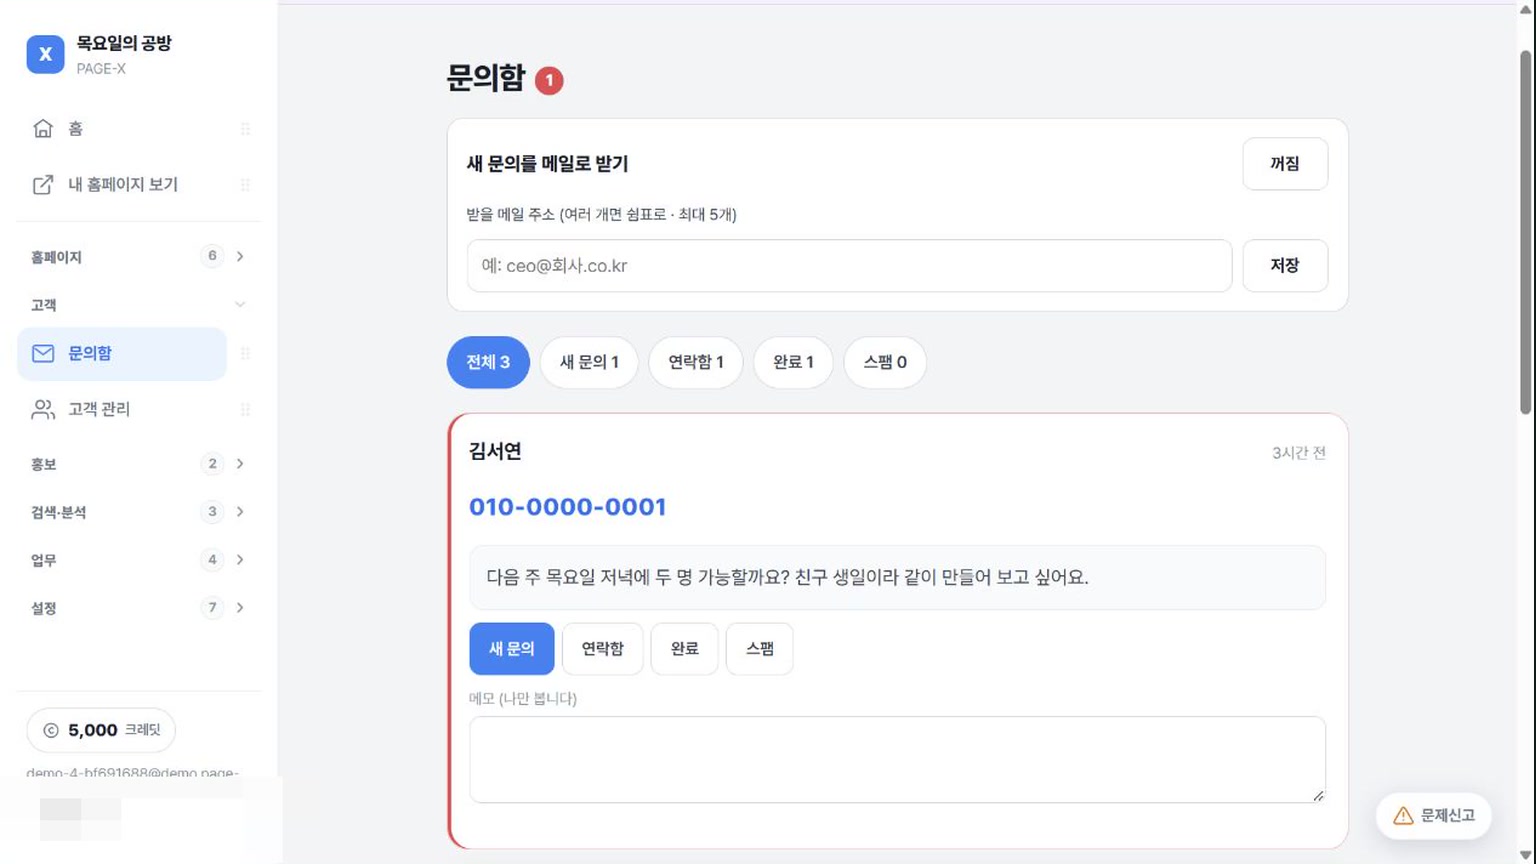Image resolution: width=1536 pixels, height=864 pixels.
Task: Click the warning triangle icon in 문제신고
Action: click(x=1403, y=816)
